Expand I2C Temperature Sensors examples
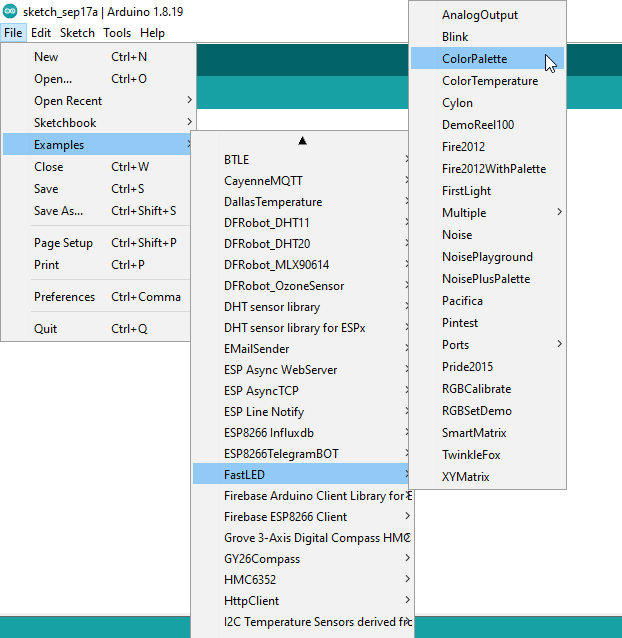The height and width of the screenshot is (638, 622). pos(302,622)
